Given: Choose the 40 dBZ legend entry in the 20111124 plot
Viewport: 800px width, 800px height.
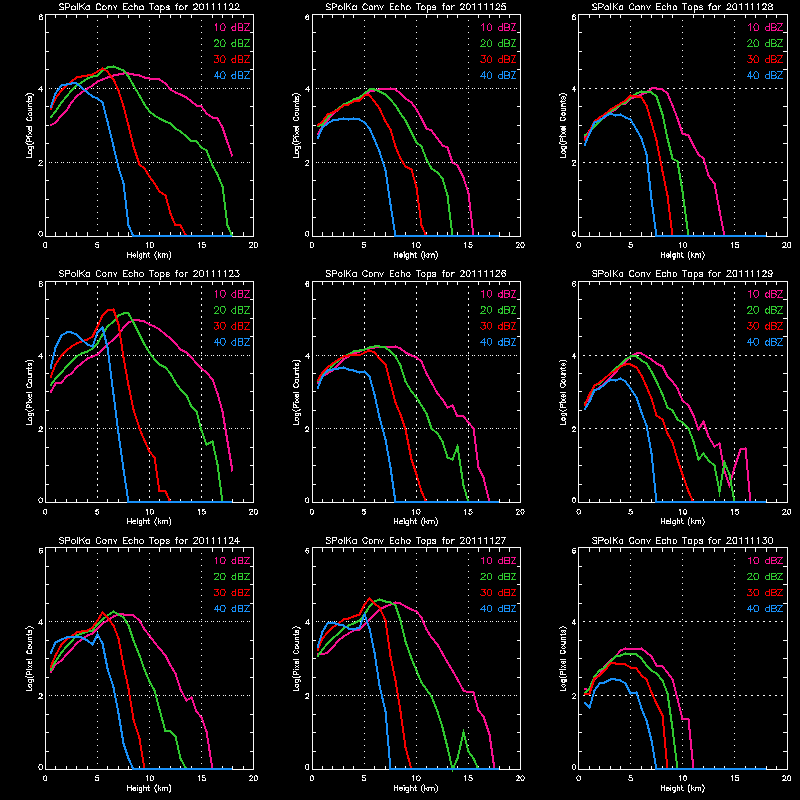Looking at the screenshot, I should 232,609.
